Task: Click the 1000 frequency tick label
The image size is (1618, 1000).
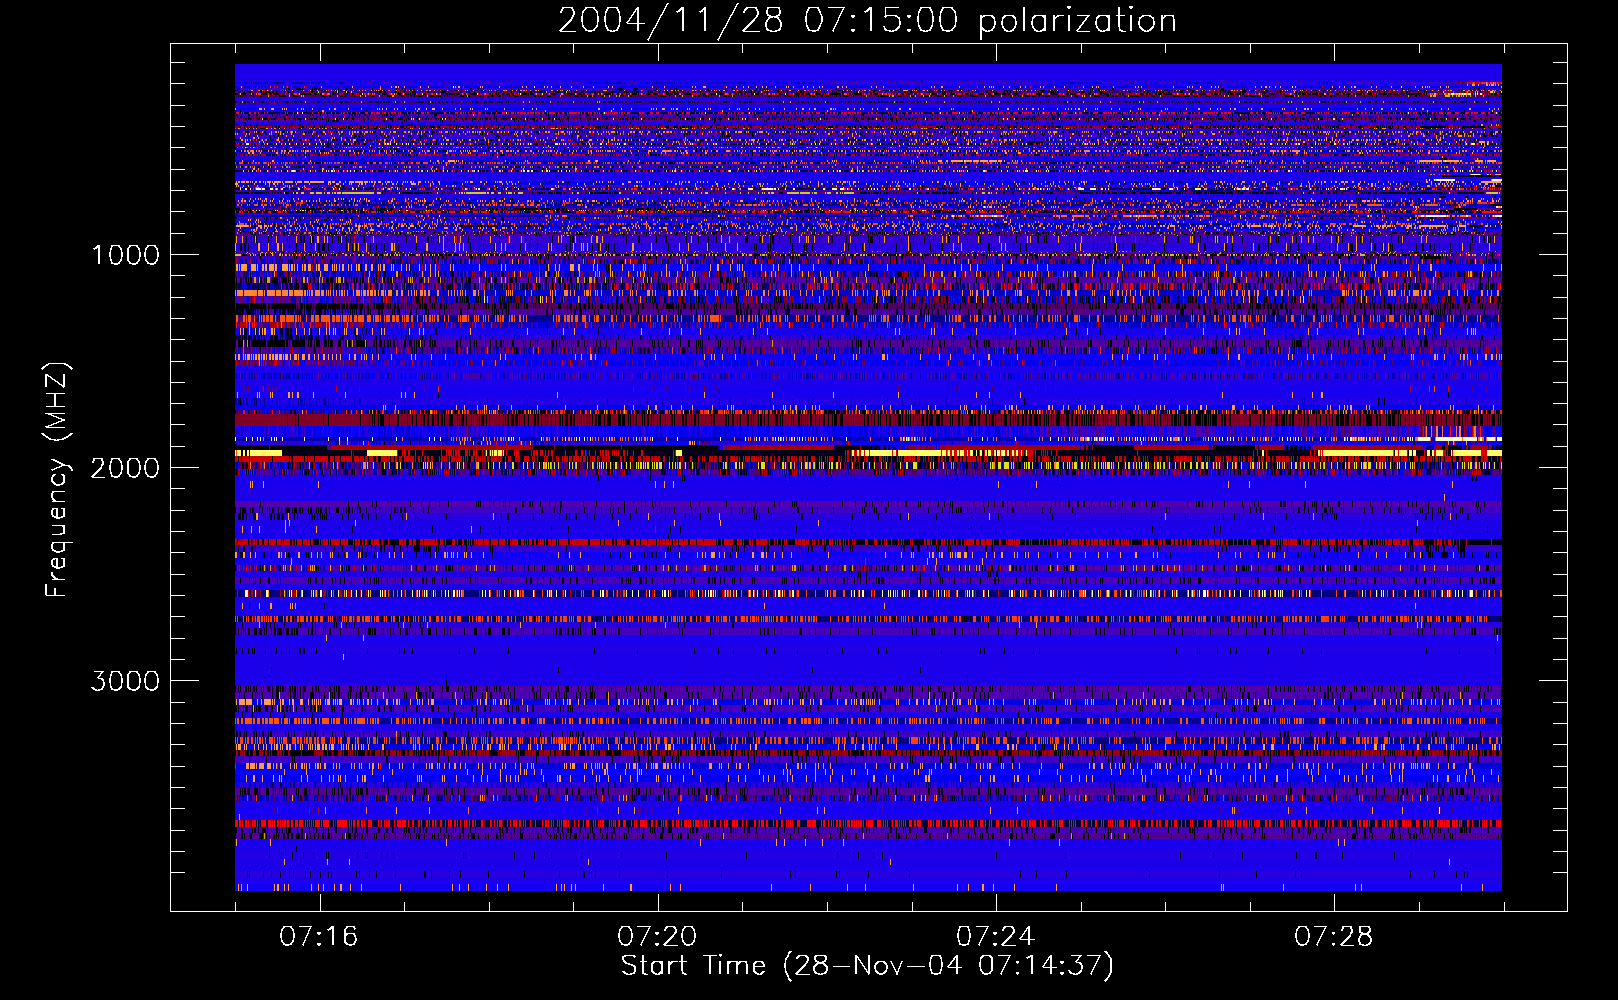Action: tap(126, 255)
